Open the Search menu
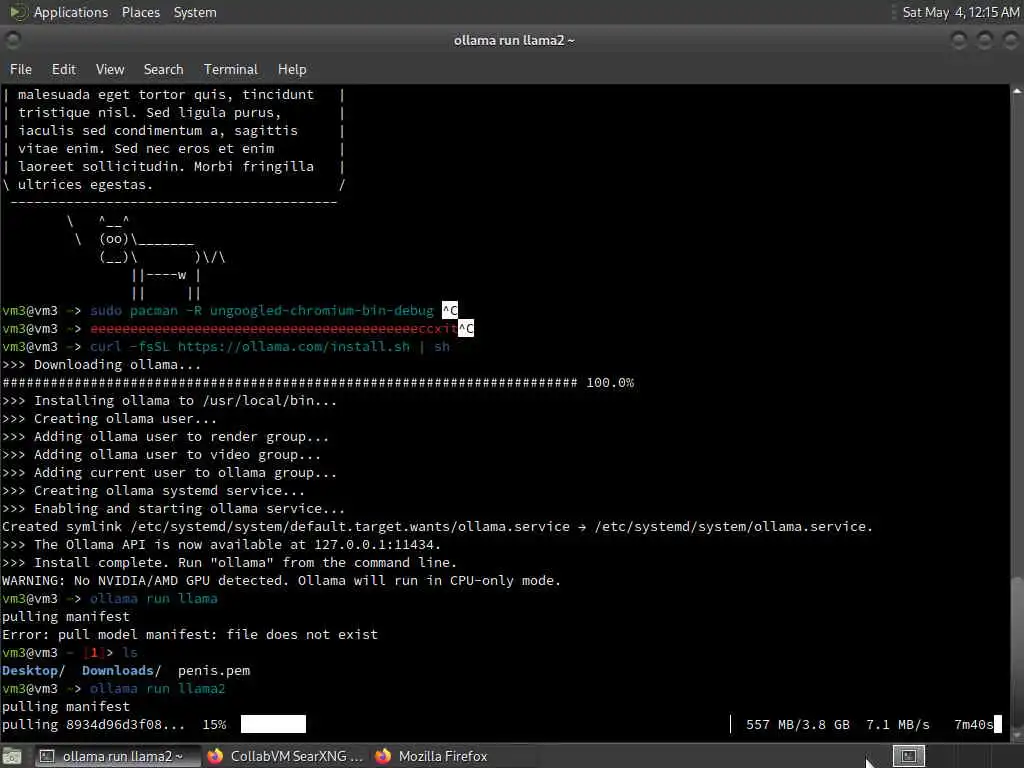Viewport: 1024px width, 768px height. [x=163, y=69]
